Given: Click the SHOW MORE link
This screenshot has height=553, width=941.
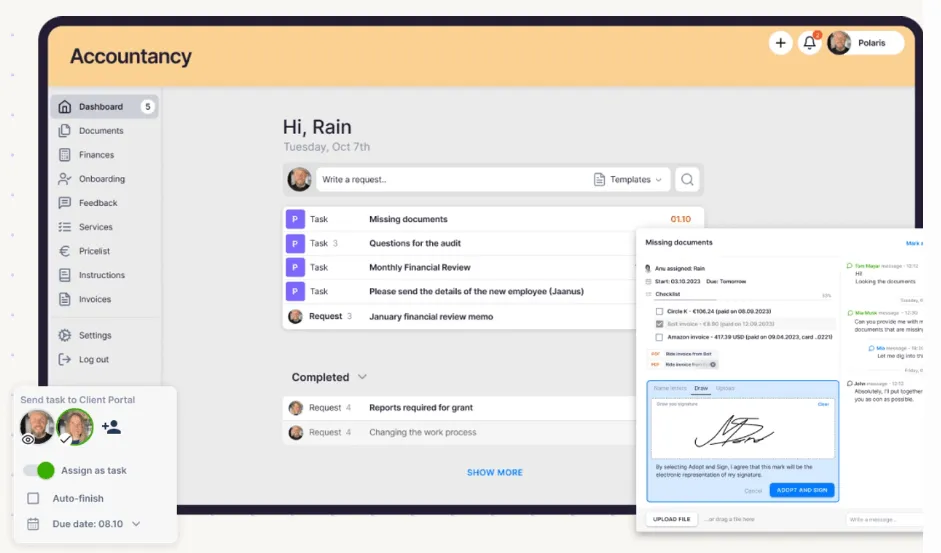Looking at the screenshot, I should (x=495, y=473).
